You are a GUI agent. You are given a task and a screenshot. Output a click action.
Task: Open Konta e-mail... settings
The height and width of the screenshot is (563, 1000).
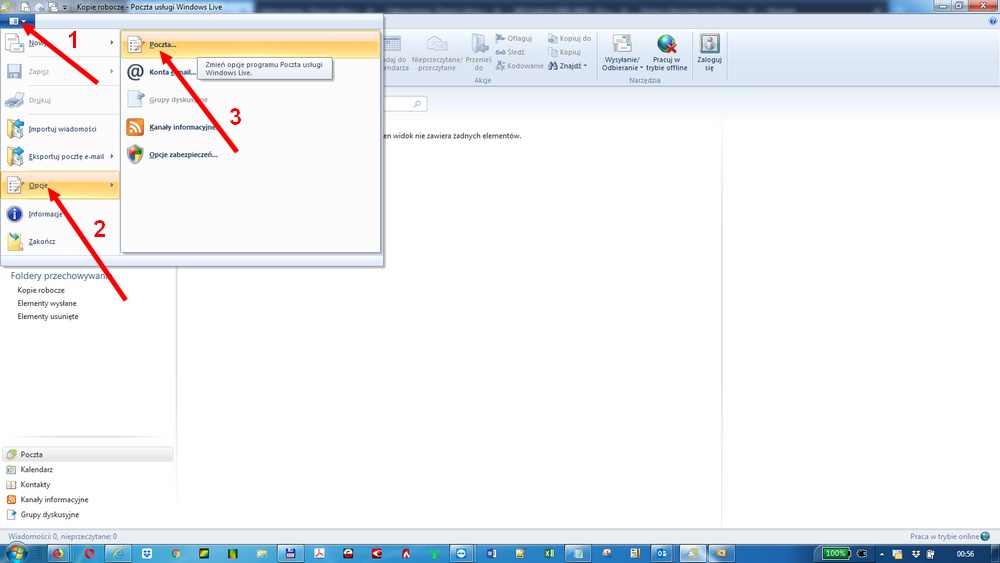tap(172, 72)
